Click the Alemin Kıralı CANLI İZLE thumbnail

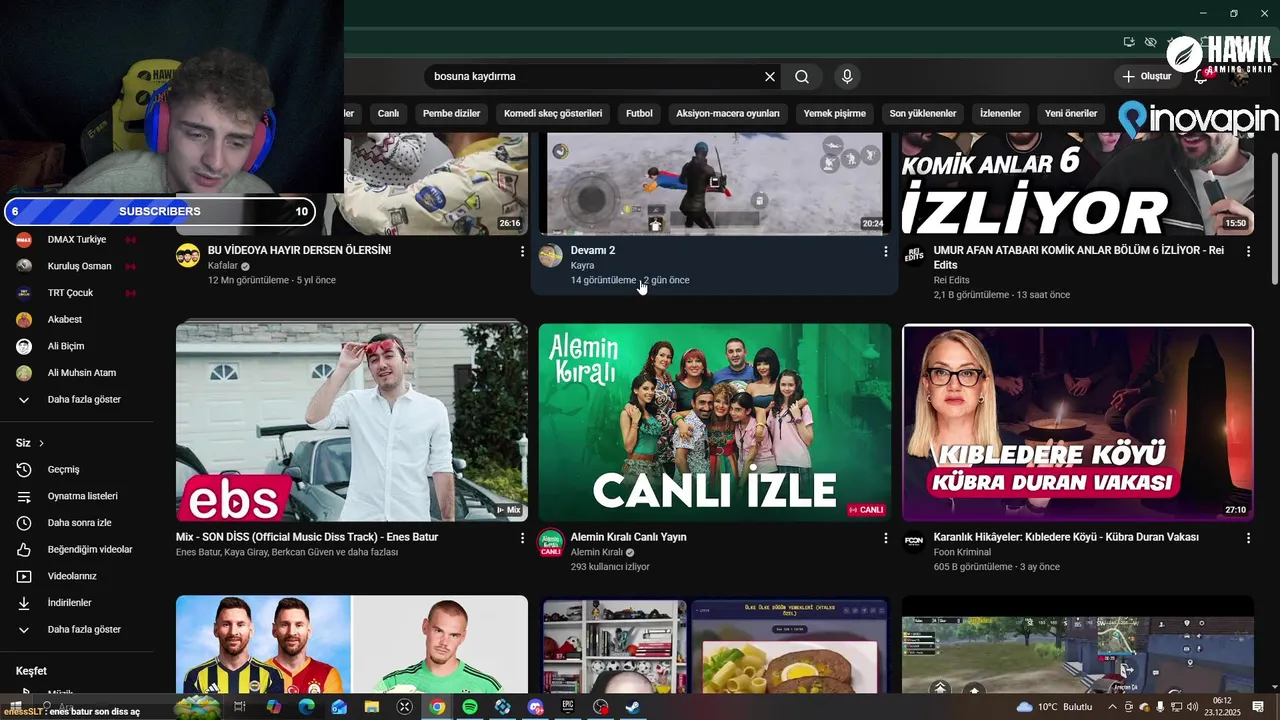click(x=715, y=422)
